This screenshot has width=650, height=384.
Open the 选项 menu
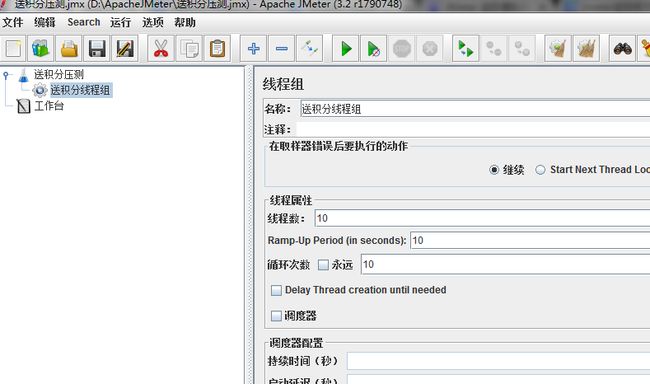click(153, 22)
